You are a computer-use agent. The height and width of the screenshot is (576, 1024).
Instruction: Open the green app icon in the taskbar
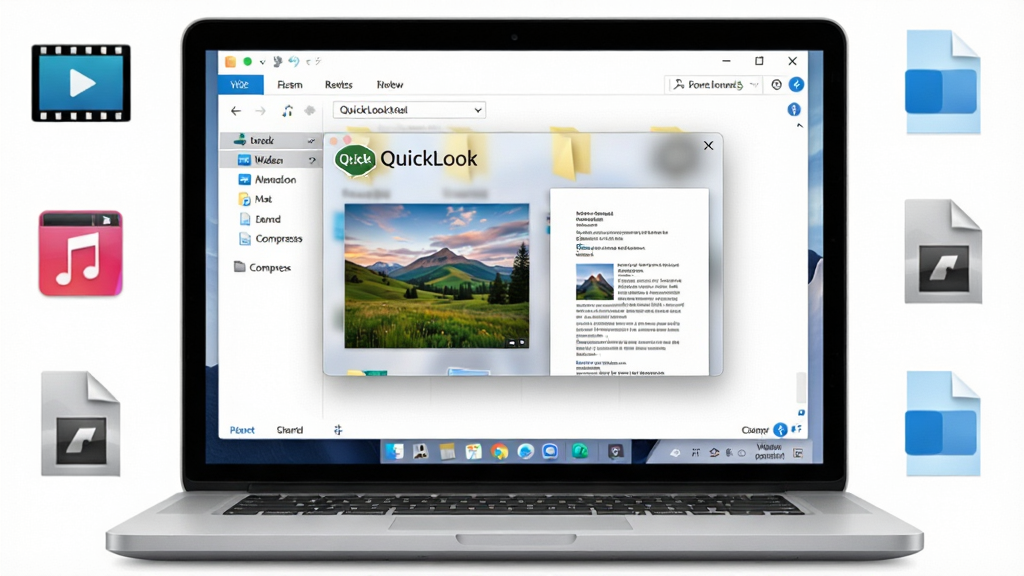click(580, 451)
